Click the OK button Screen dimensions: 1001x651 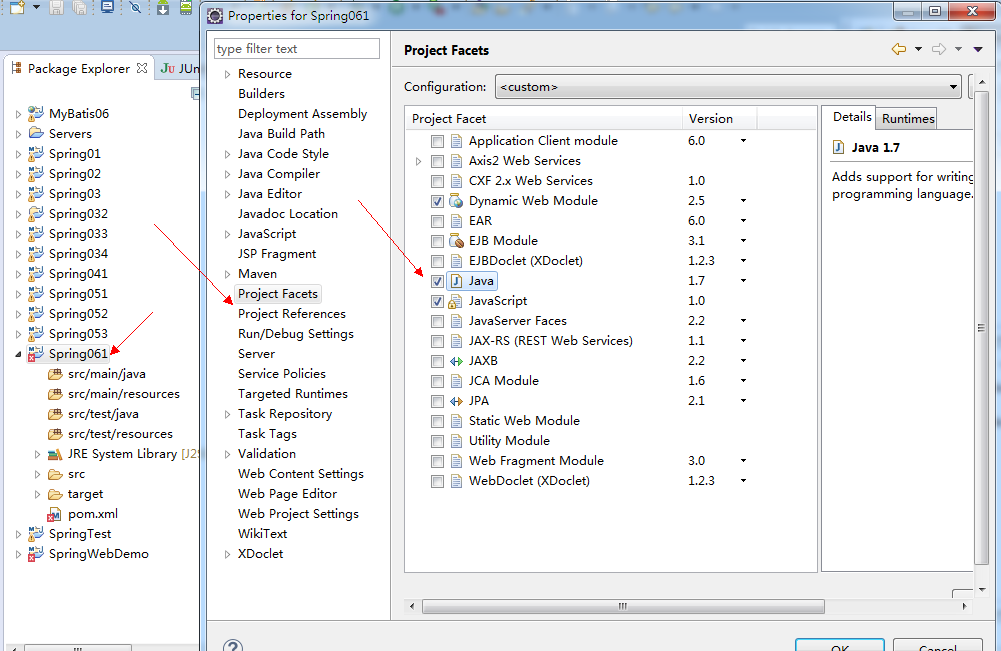pos(840,646)
